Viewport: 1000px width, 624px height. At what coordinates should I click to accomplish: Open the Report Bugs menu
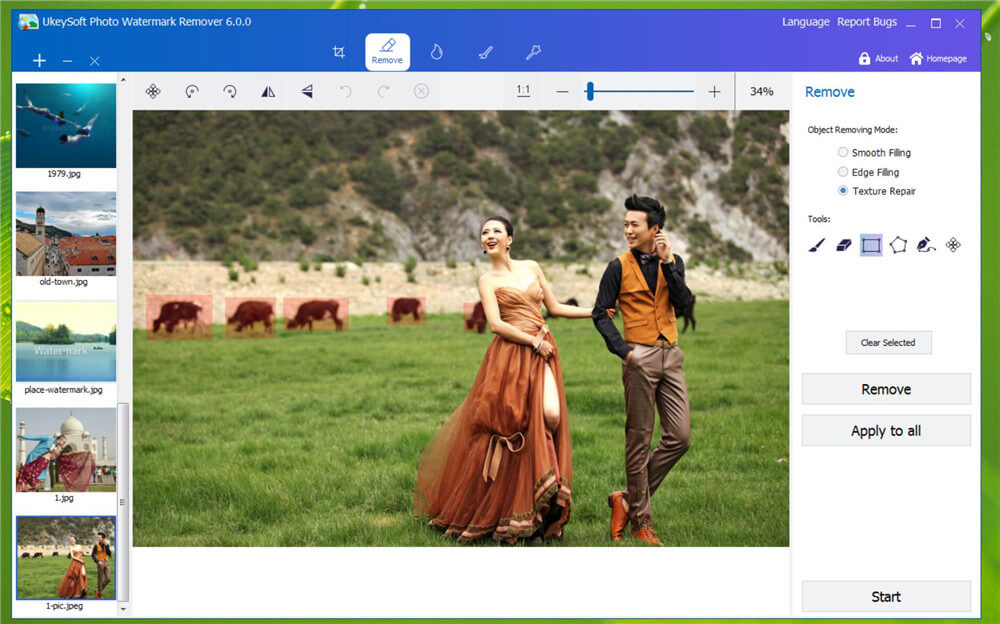point(866,22)
